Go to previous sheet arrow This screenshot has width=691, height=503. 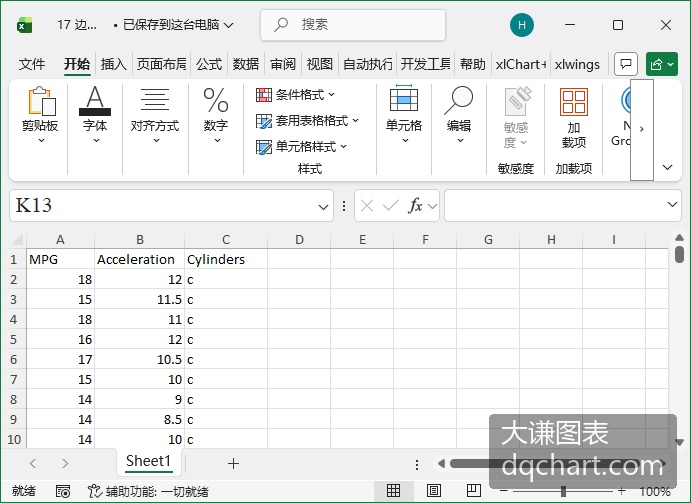pyautogui.click(x=33, y=463)
